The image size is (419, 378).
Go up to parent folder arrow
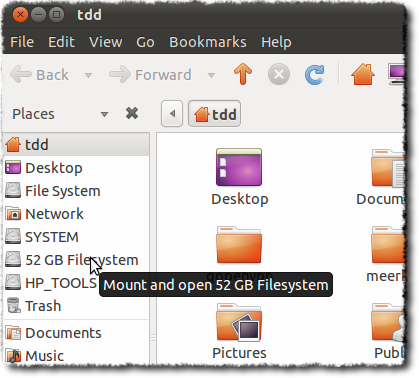(x=243, y=74)
